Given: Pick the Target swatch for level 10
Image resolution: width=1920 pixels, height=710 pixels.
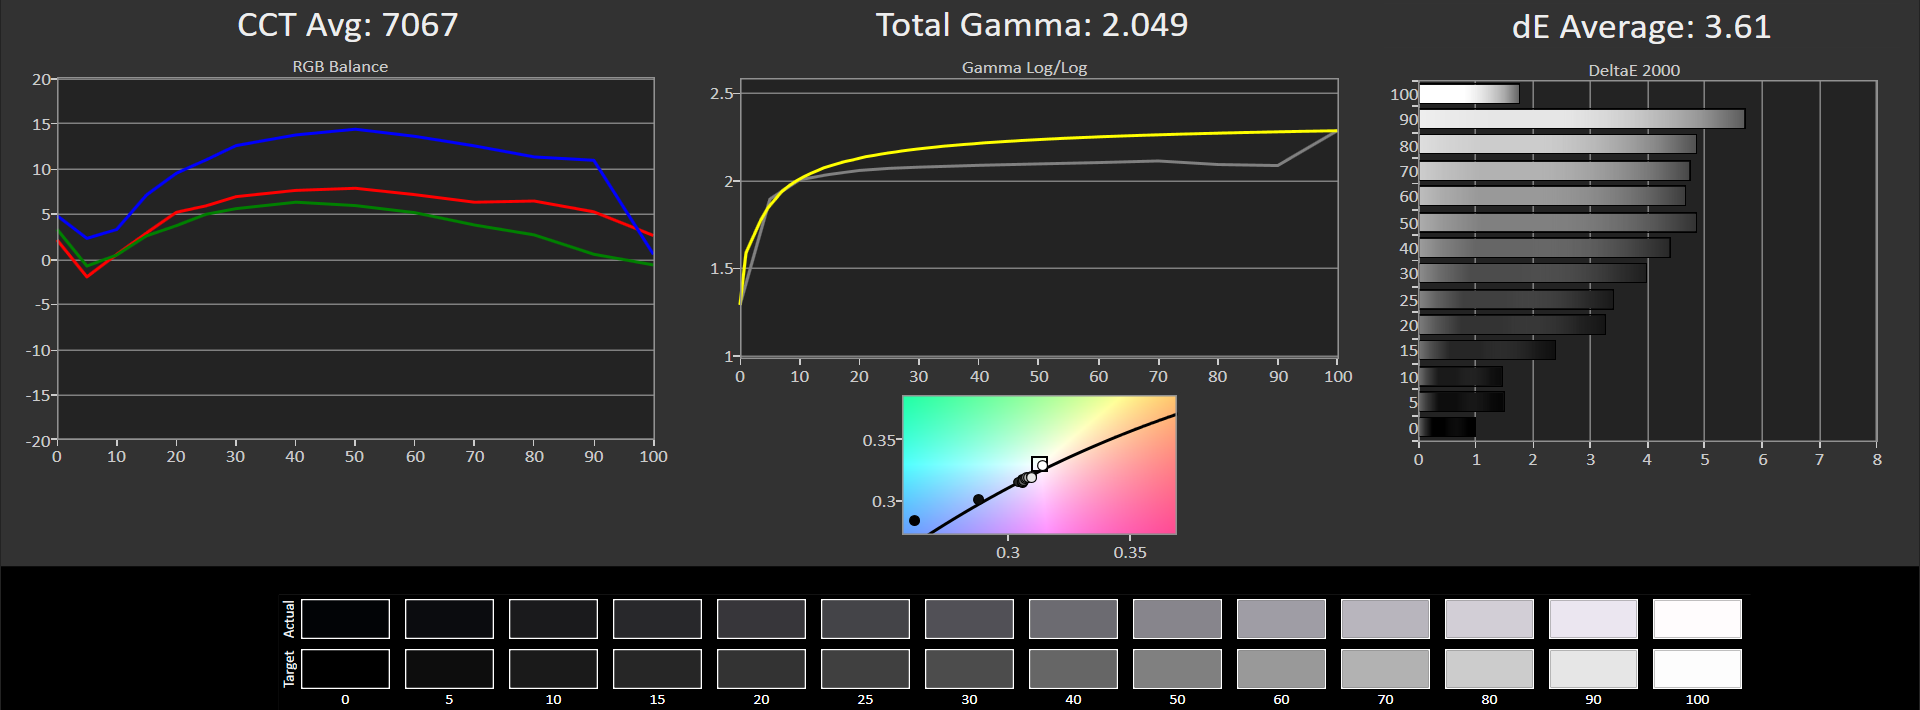Looking at the screenshot, I should (x=553, y=669).
